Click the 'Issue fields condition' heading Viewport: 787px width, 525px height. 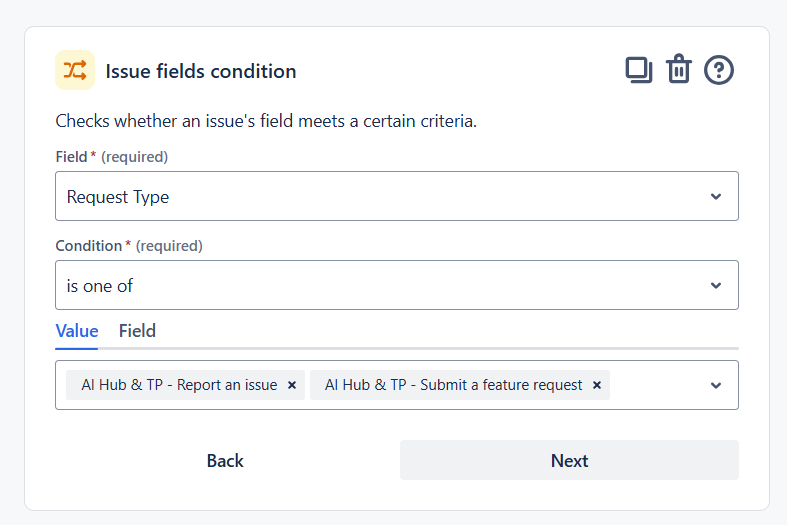pyautogui.click(x=201, y=71)
